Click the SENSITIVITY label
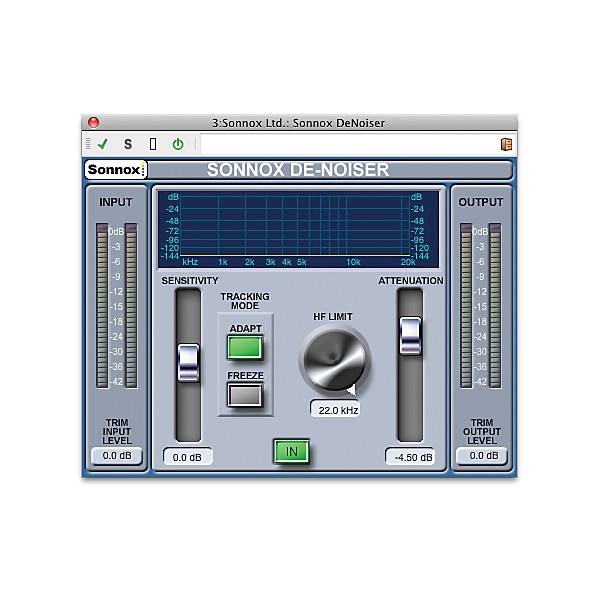 pyautogui.click(x=190, y=280)
